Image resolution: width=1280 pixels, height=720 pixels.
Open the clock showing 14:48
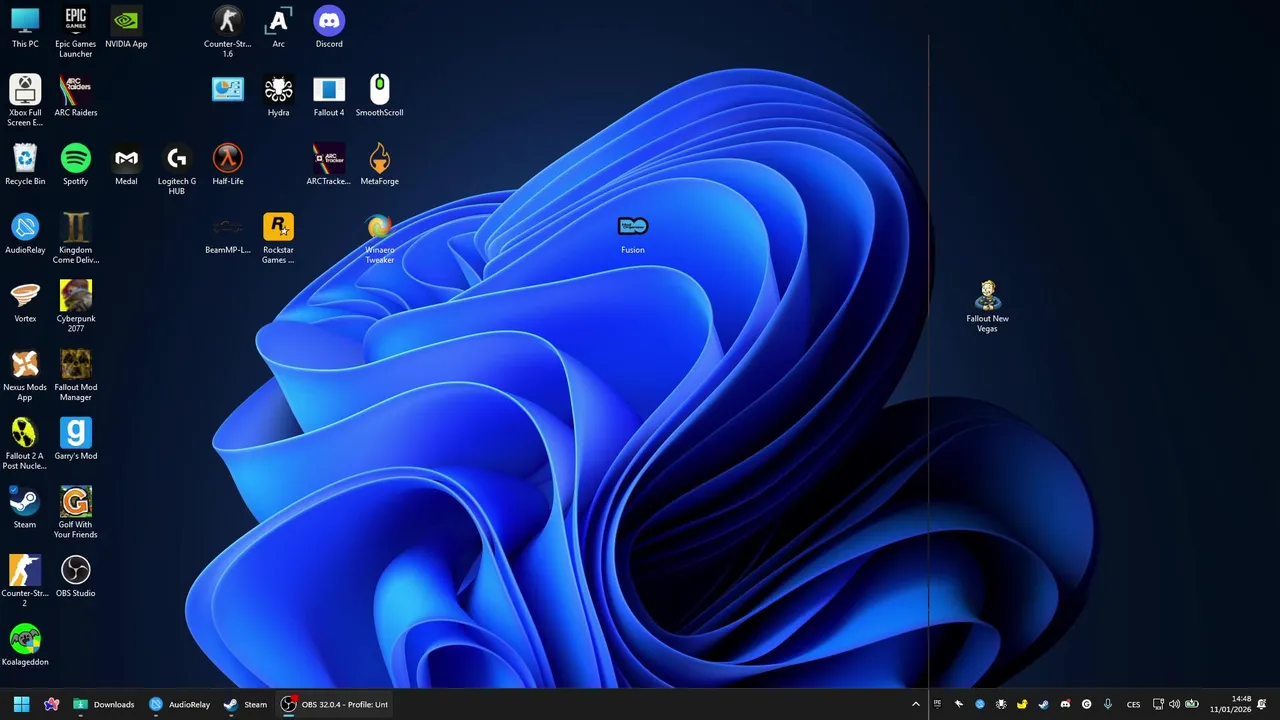1231,704
